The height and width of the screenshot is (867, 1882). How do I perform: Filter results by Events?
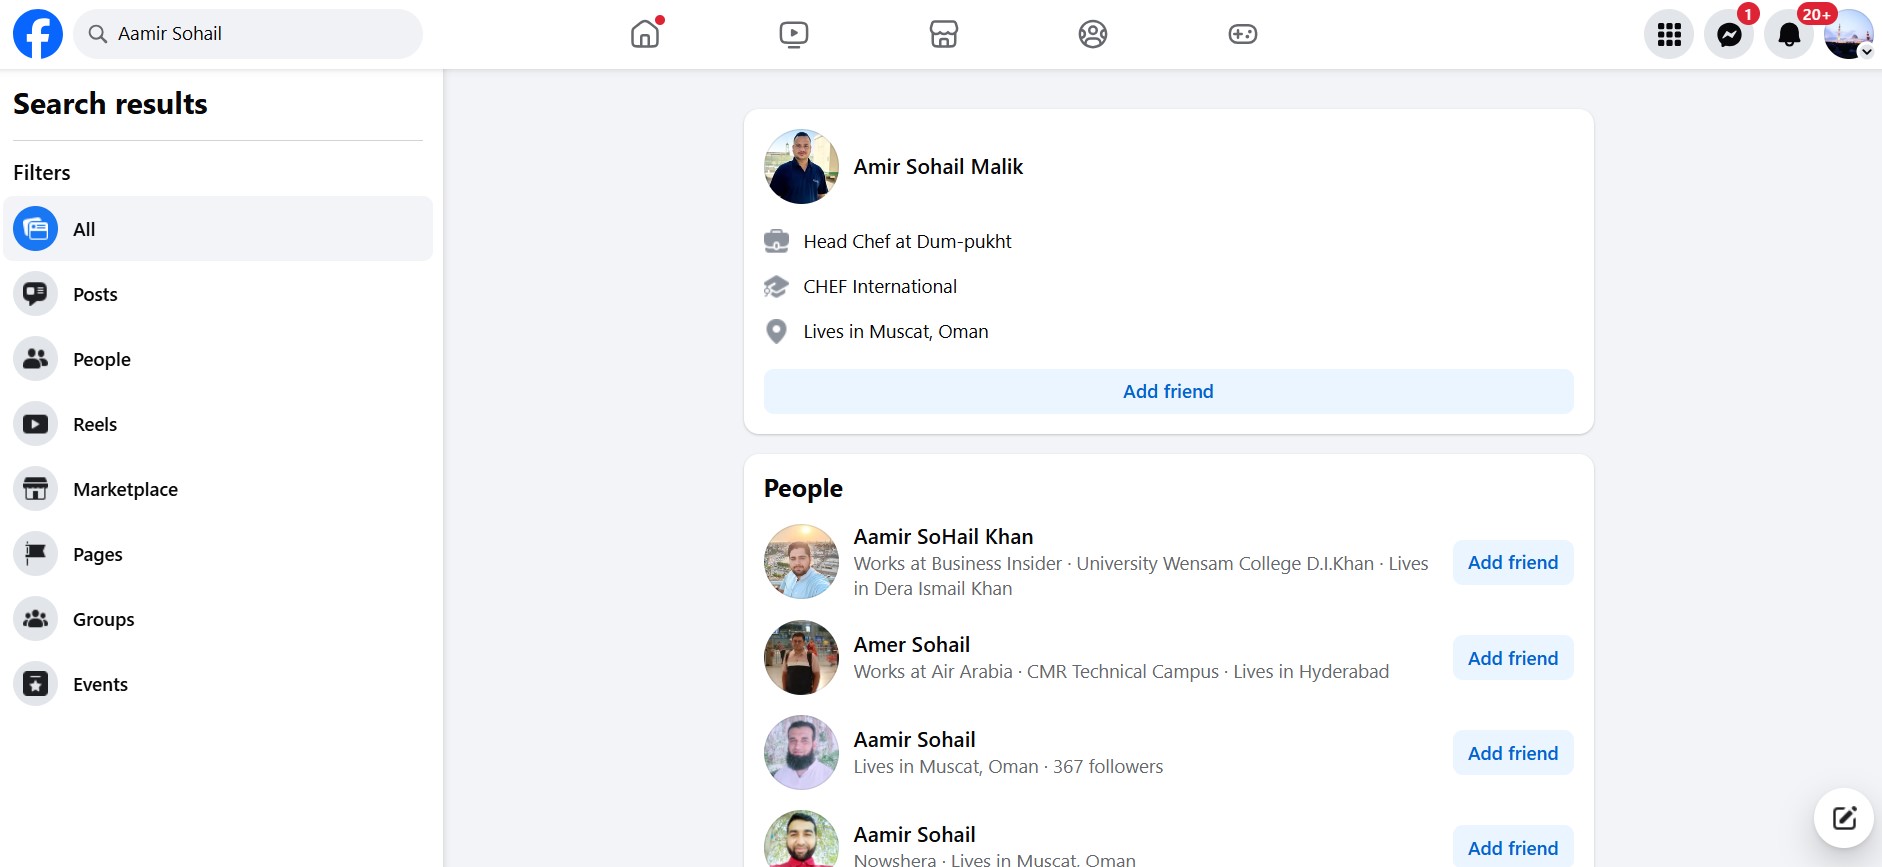[x=100, y=684]
